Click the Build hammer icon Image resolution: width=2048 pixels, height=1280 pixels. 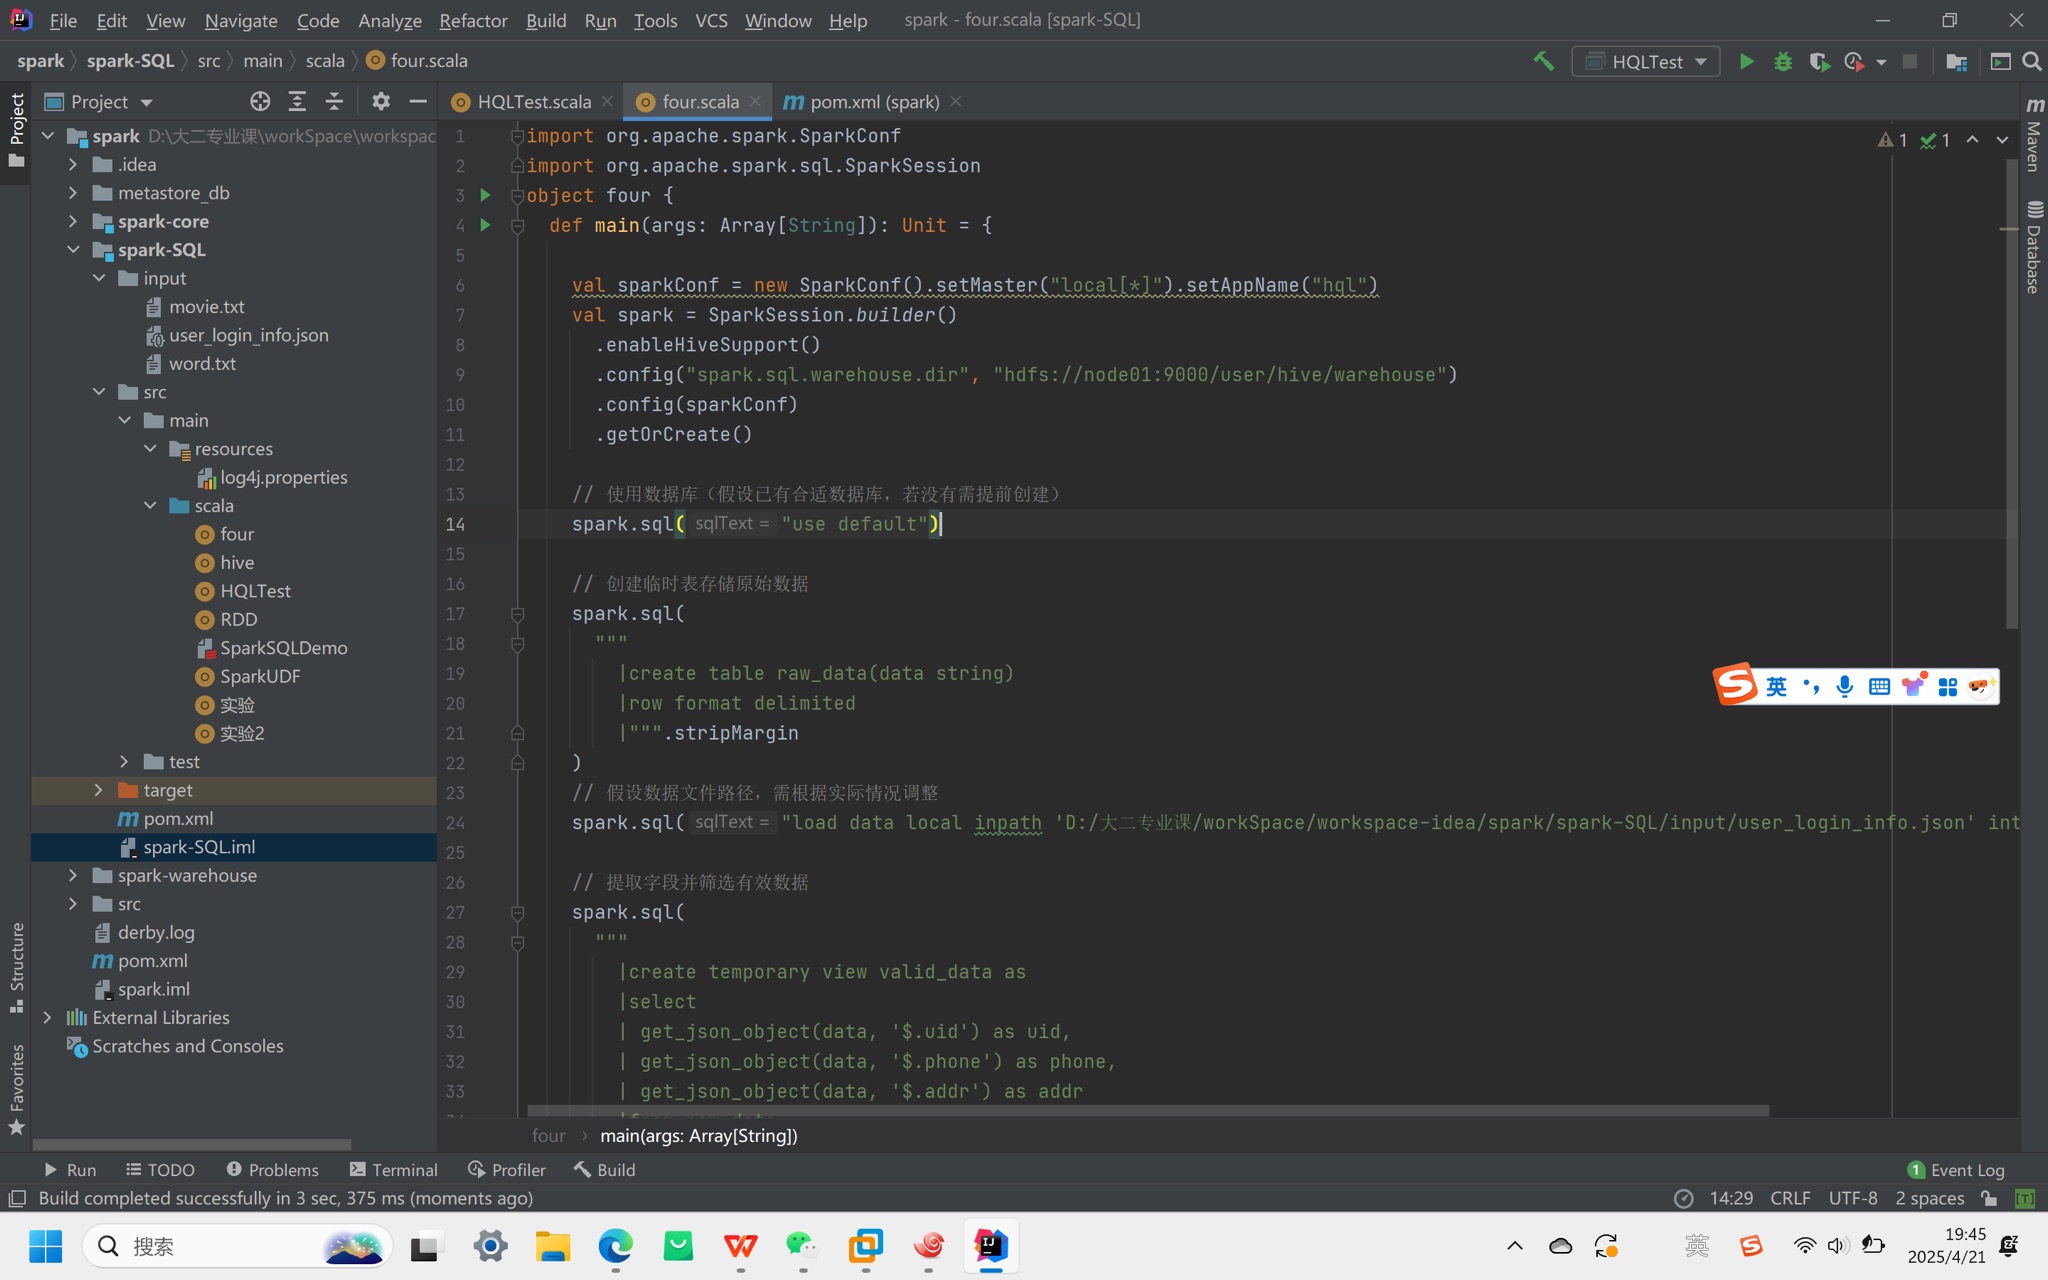pyautogui.click(x=1543, y=62)
